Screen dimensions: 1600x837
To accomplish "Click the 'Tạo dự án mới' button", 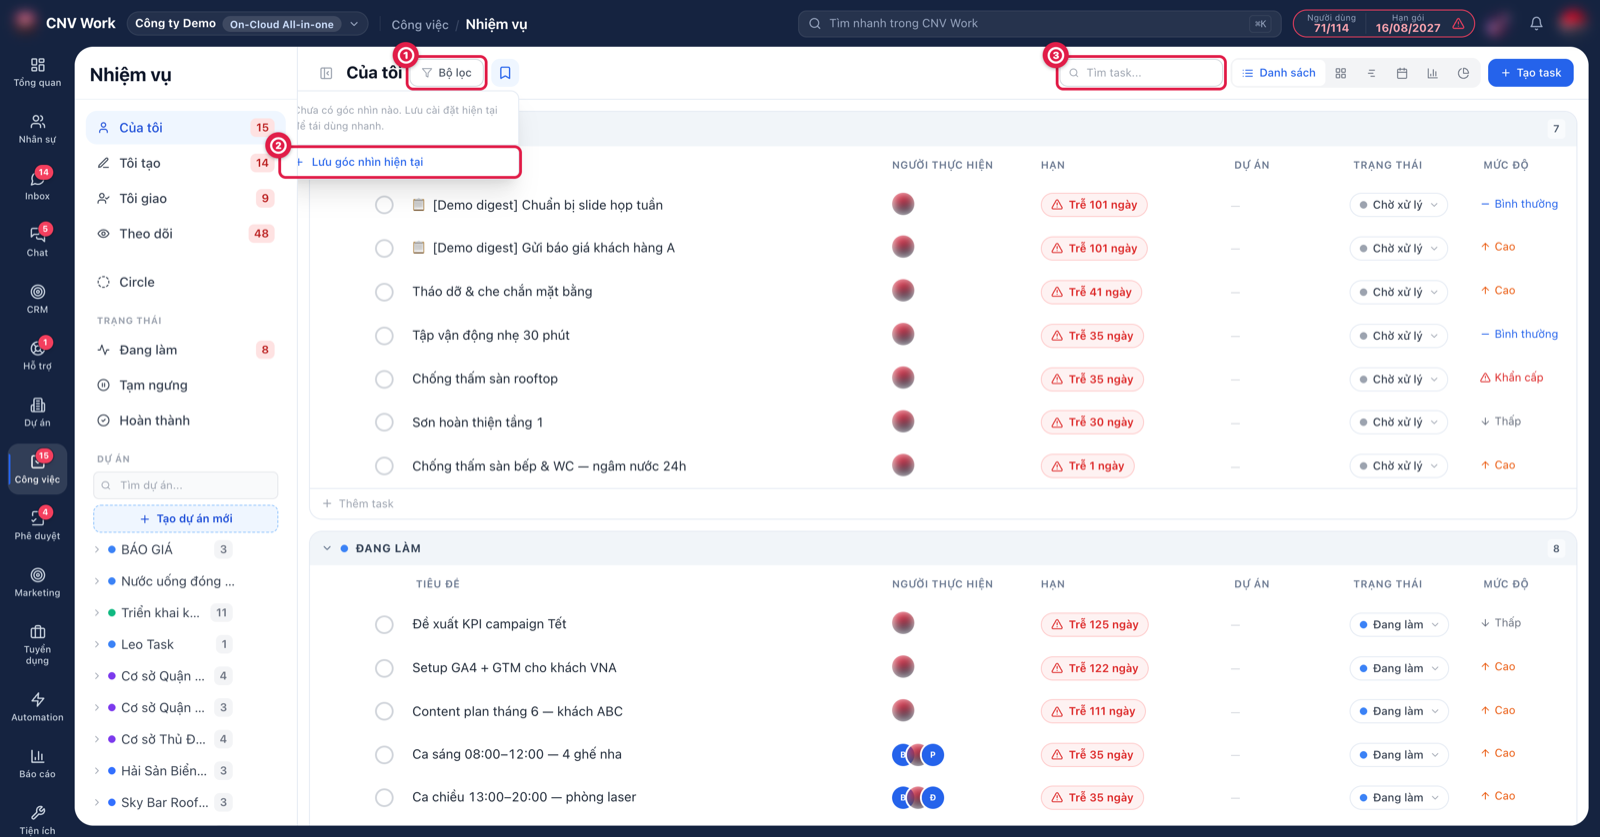I will tap(186, 518).
